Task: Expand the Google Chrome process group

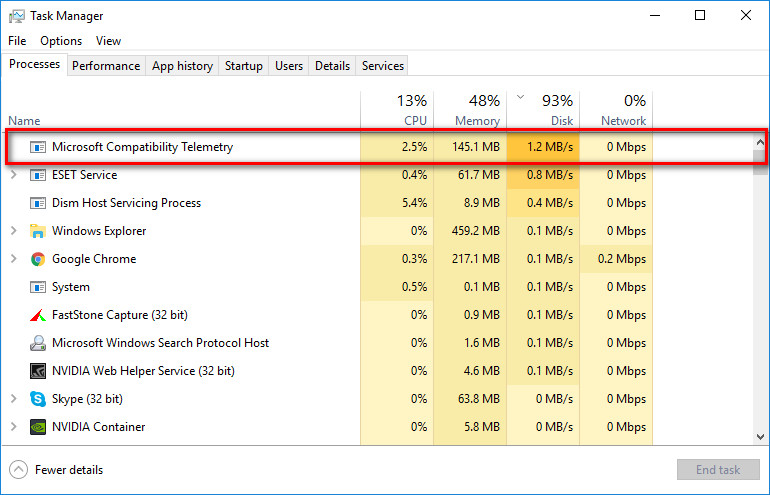Action: coord(14,259)
